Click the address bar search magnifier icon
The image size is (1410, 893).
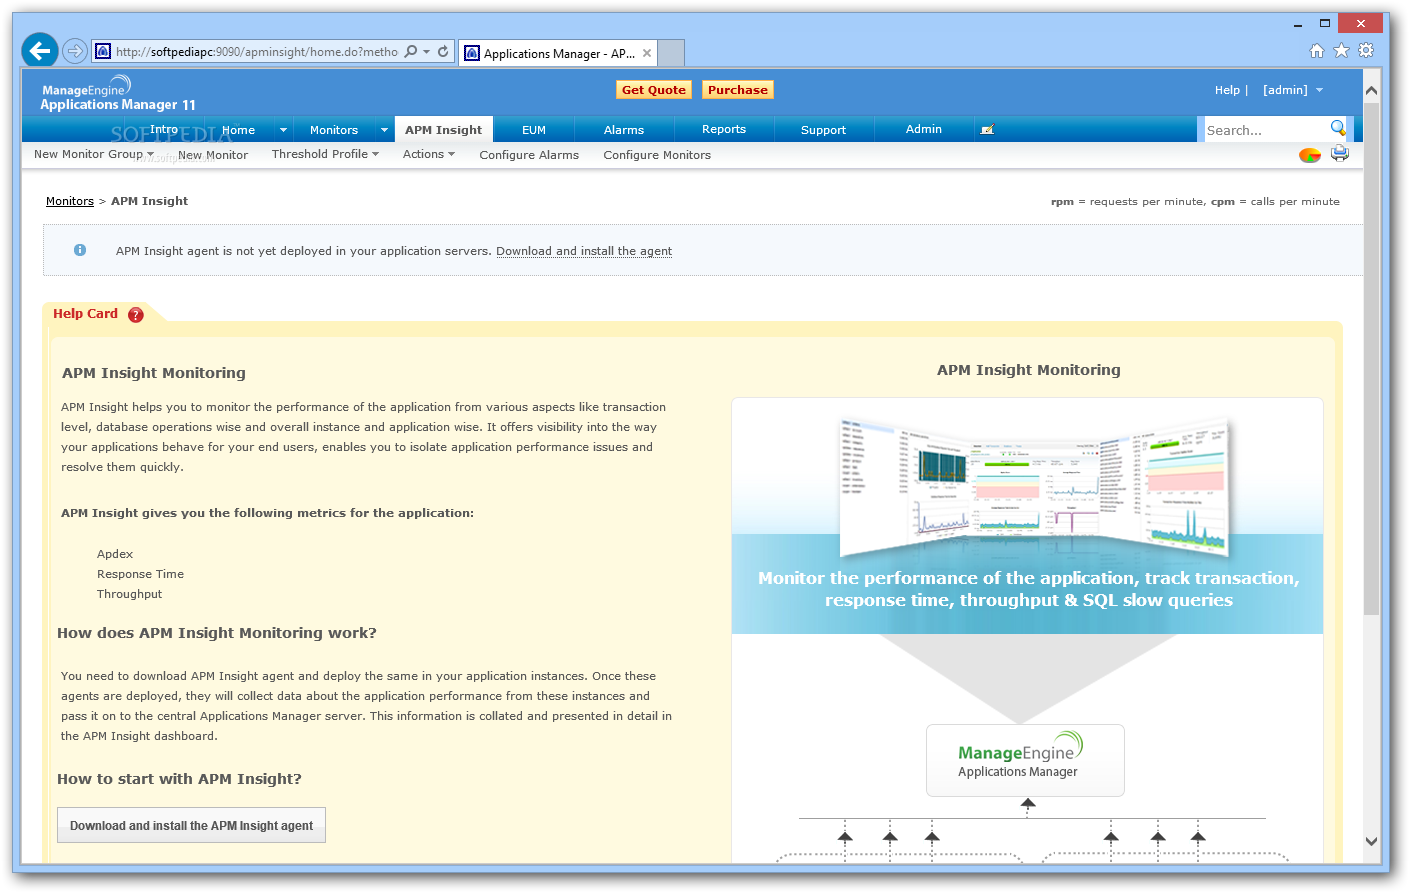[411, 51]
